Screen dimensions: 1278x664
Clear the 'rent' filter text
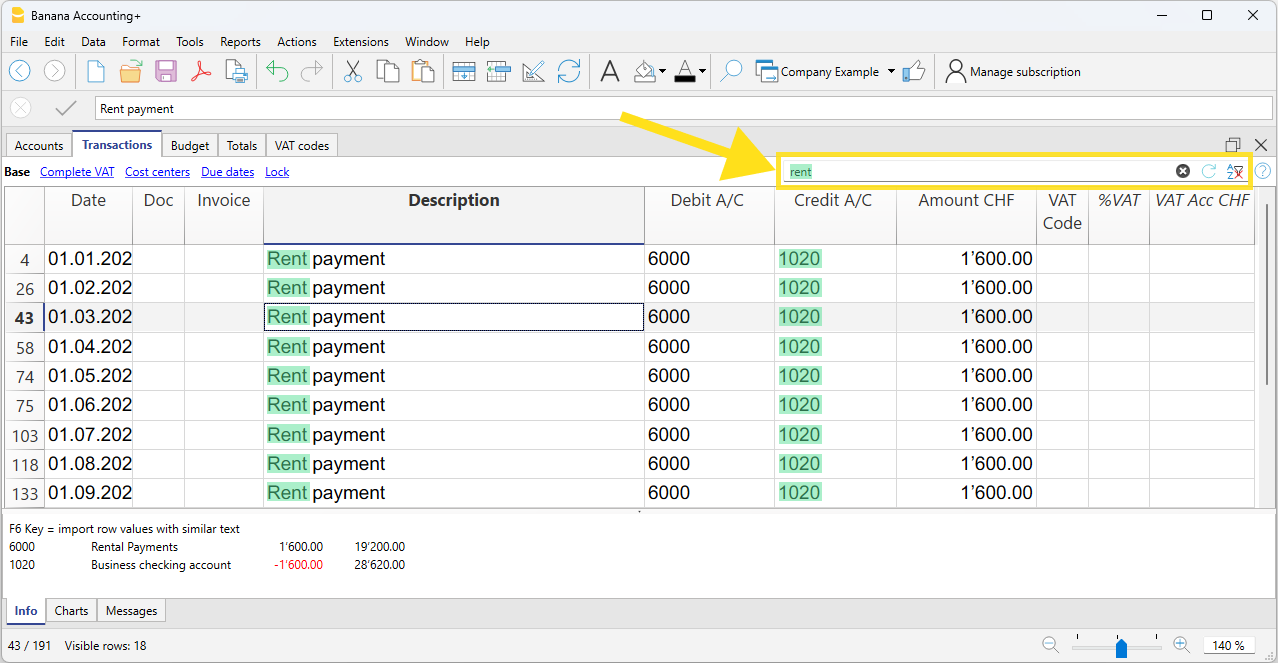[x=1183, y=171]
